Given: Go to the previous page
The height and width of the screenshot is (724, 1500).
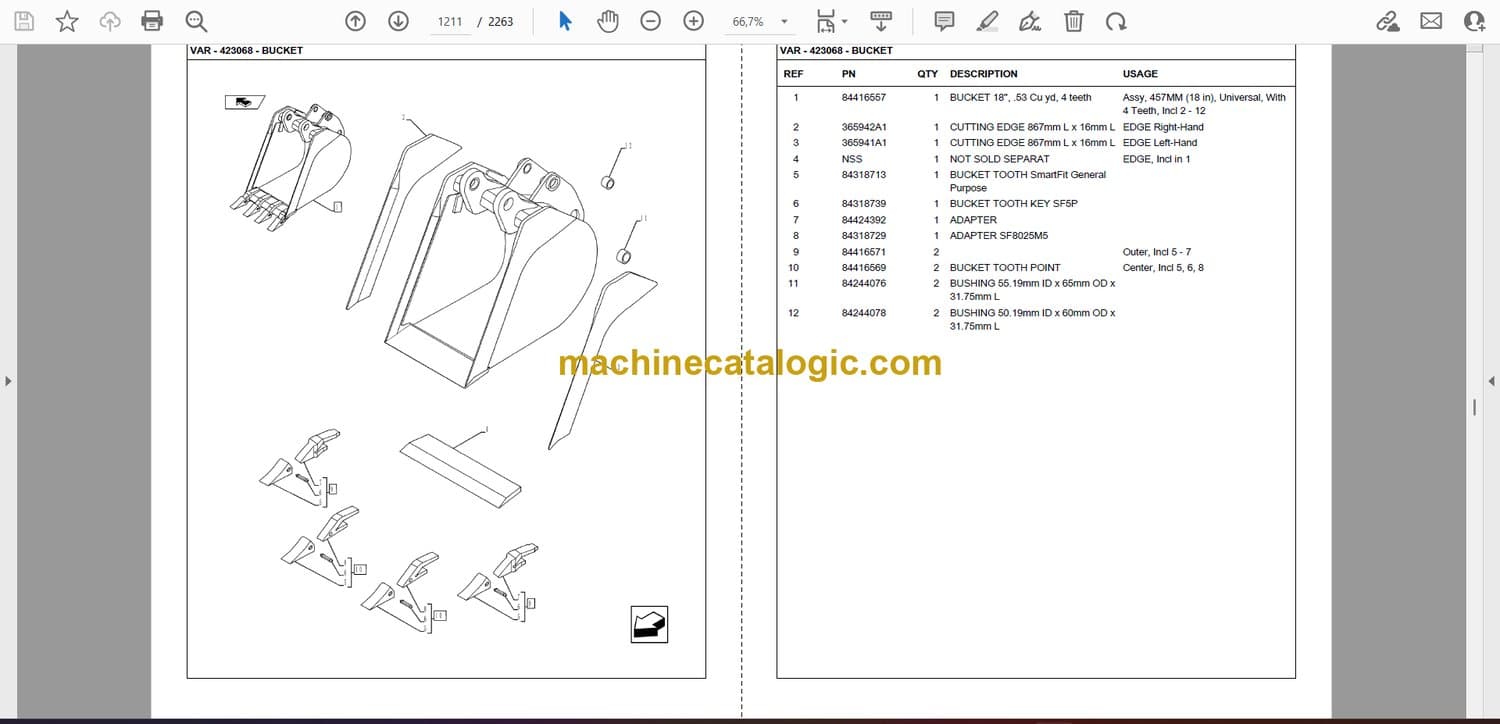Looking at the screenshot, I should [355, 21].
